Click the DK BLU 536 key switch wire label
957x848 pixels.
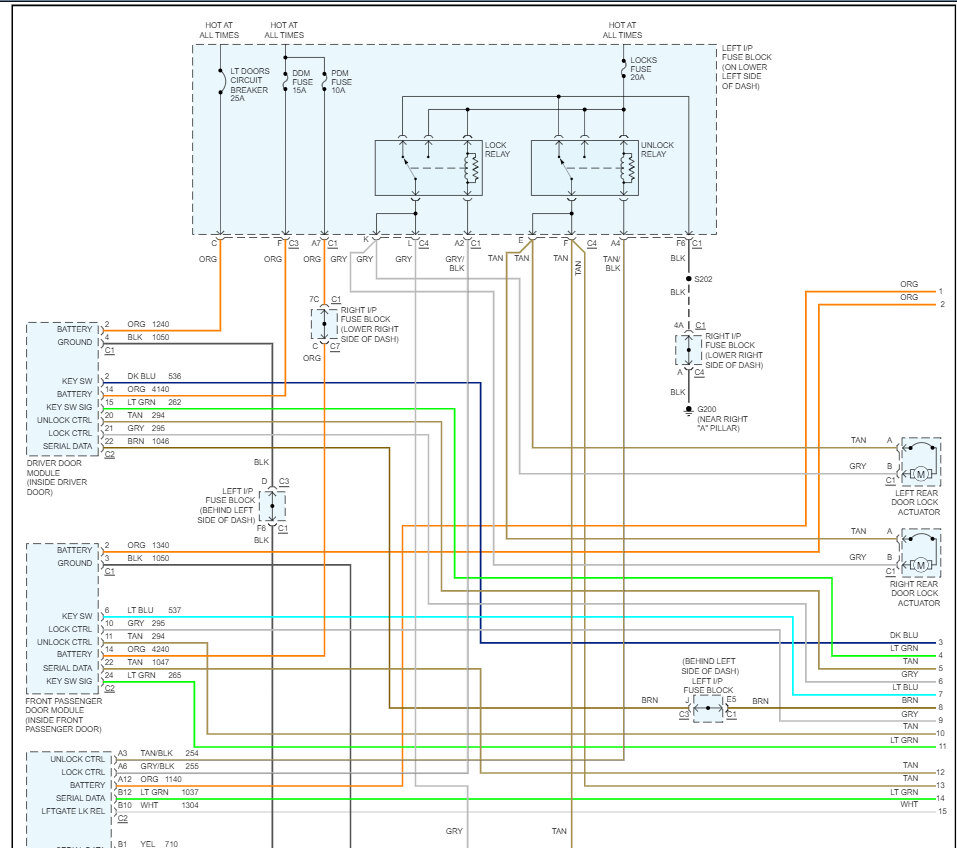tap(154, 376)
